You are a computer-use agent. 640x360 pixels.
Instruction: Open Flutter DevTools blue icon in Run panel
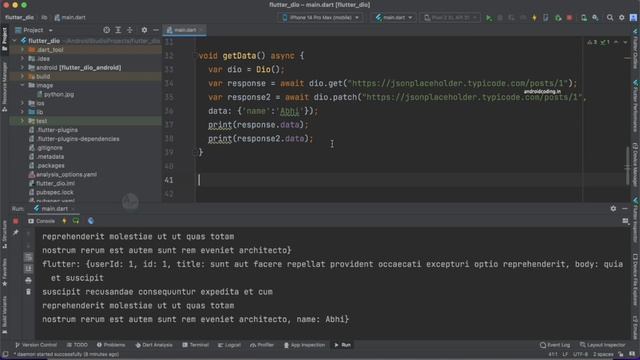(x=91, y=221)
